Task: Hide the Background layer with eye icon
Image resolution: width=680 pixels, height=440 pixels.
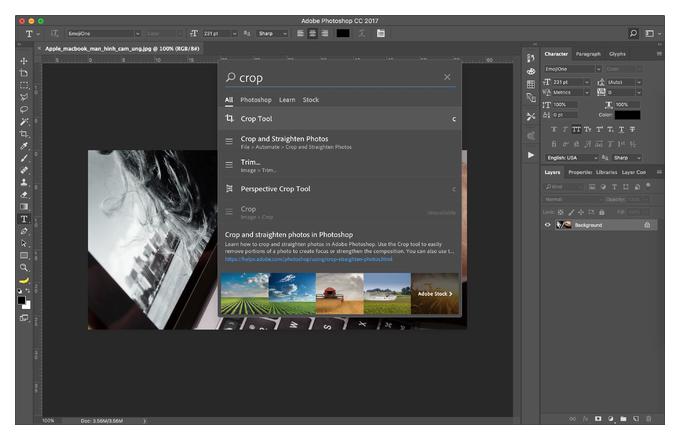Action: coord(547,225)
